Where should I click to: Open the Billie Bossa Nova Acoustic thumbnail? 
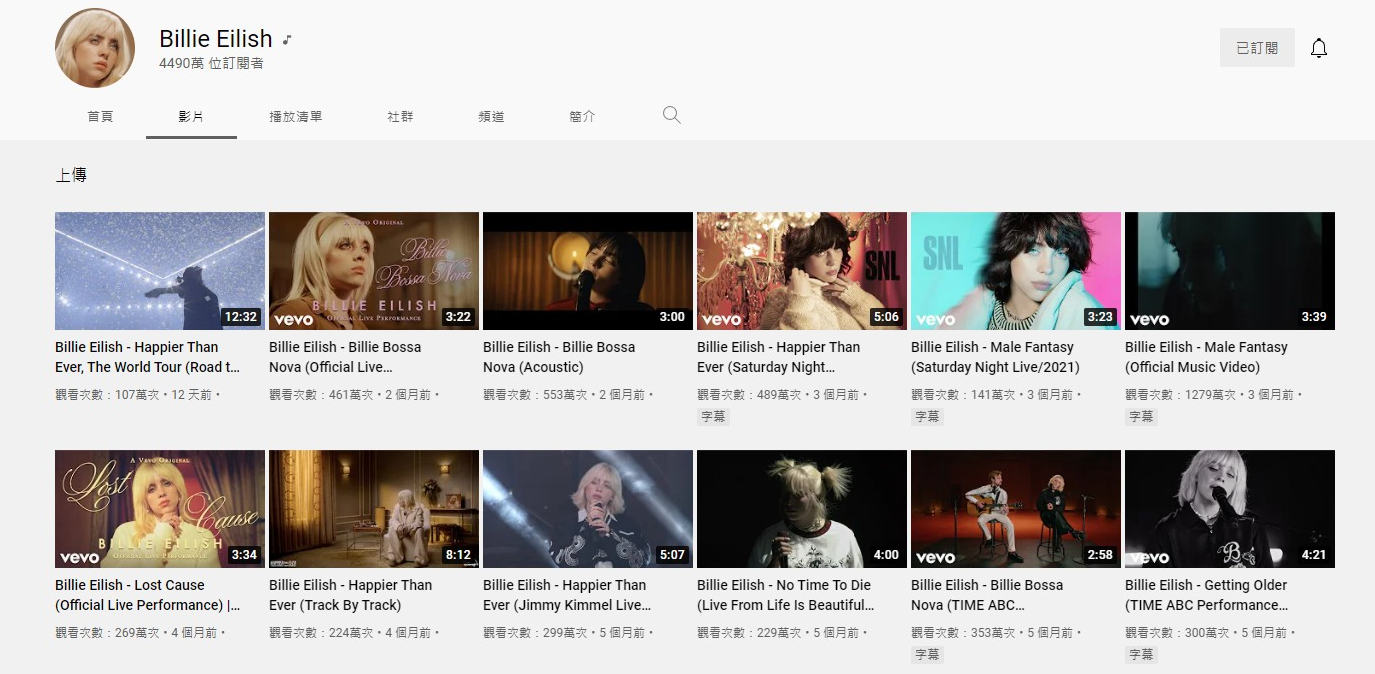click(588, 271)
